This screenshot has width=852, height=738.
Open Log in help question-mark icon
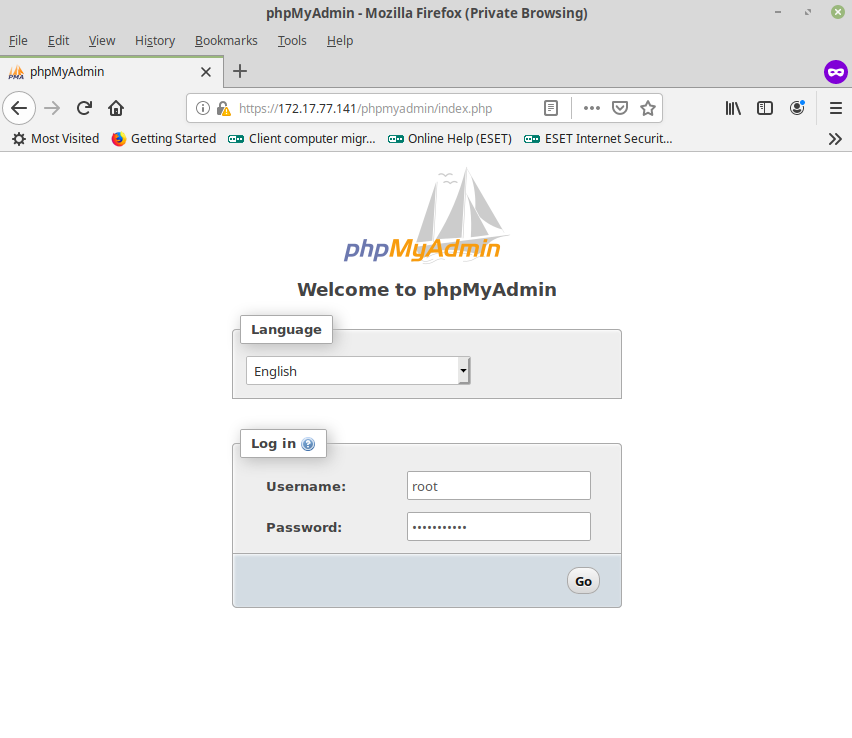(x=308, y=444)
